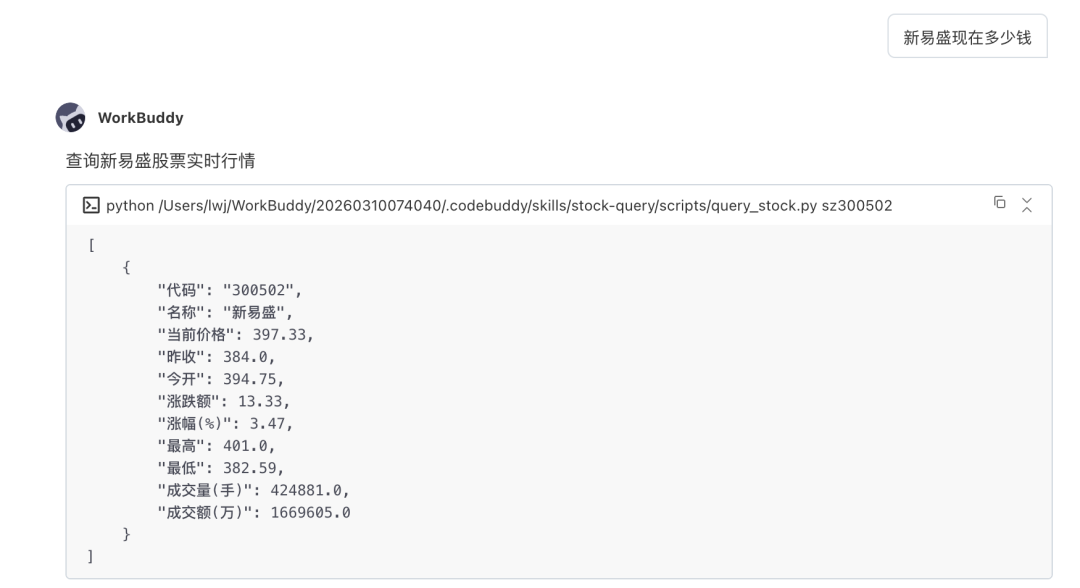The height and width of the screenshot is (588, 1080).
Task: Click the 名称 新易盛 output line
Action: point(225,313)
